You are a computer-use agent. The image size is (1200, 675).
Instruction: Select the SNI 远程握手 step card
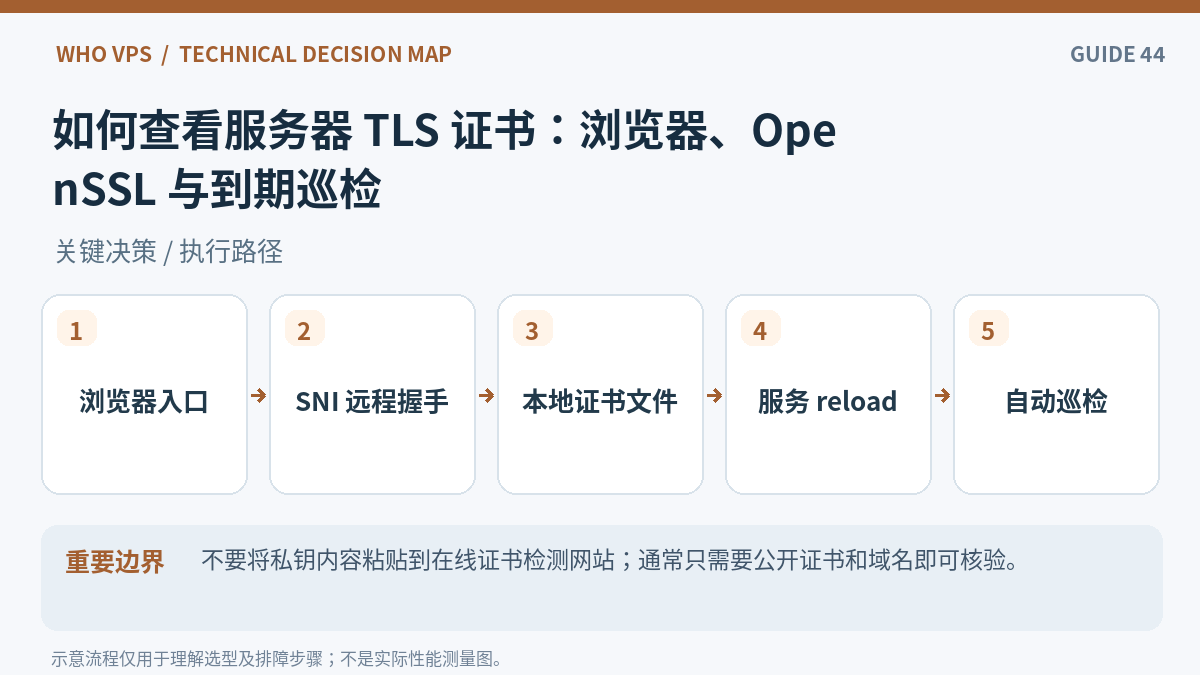click(372, 394)
